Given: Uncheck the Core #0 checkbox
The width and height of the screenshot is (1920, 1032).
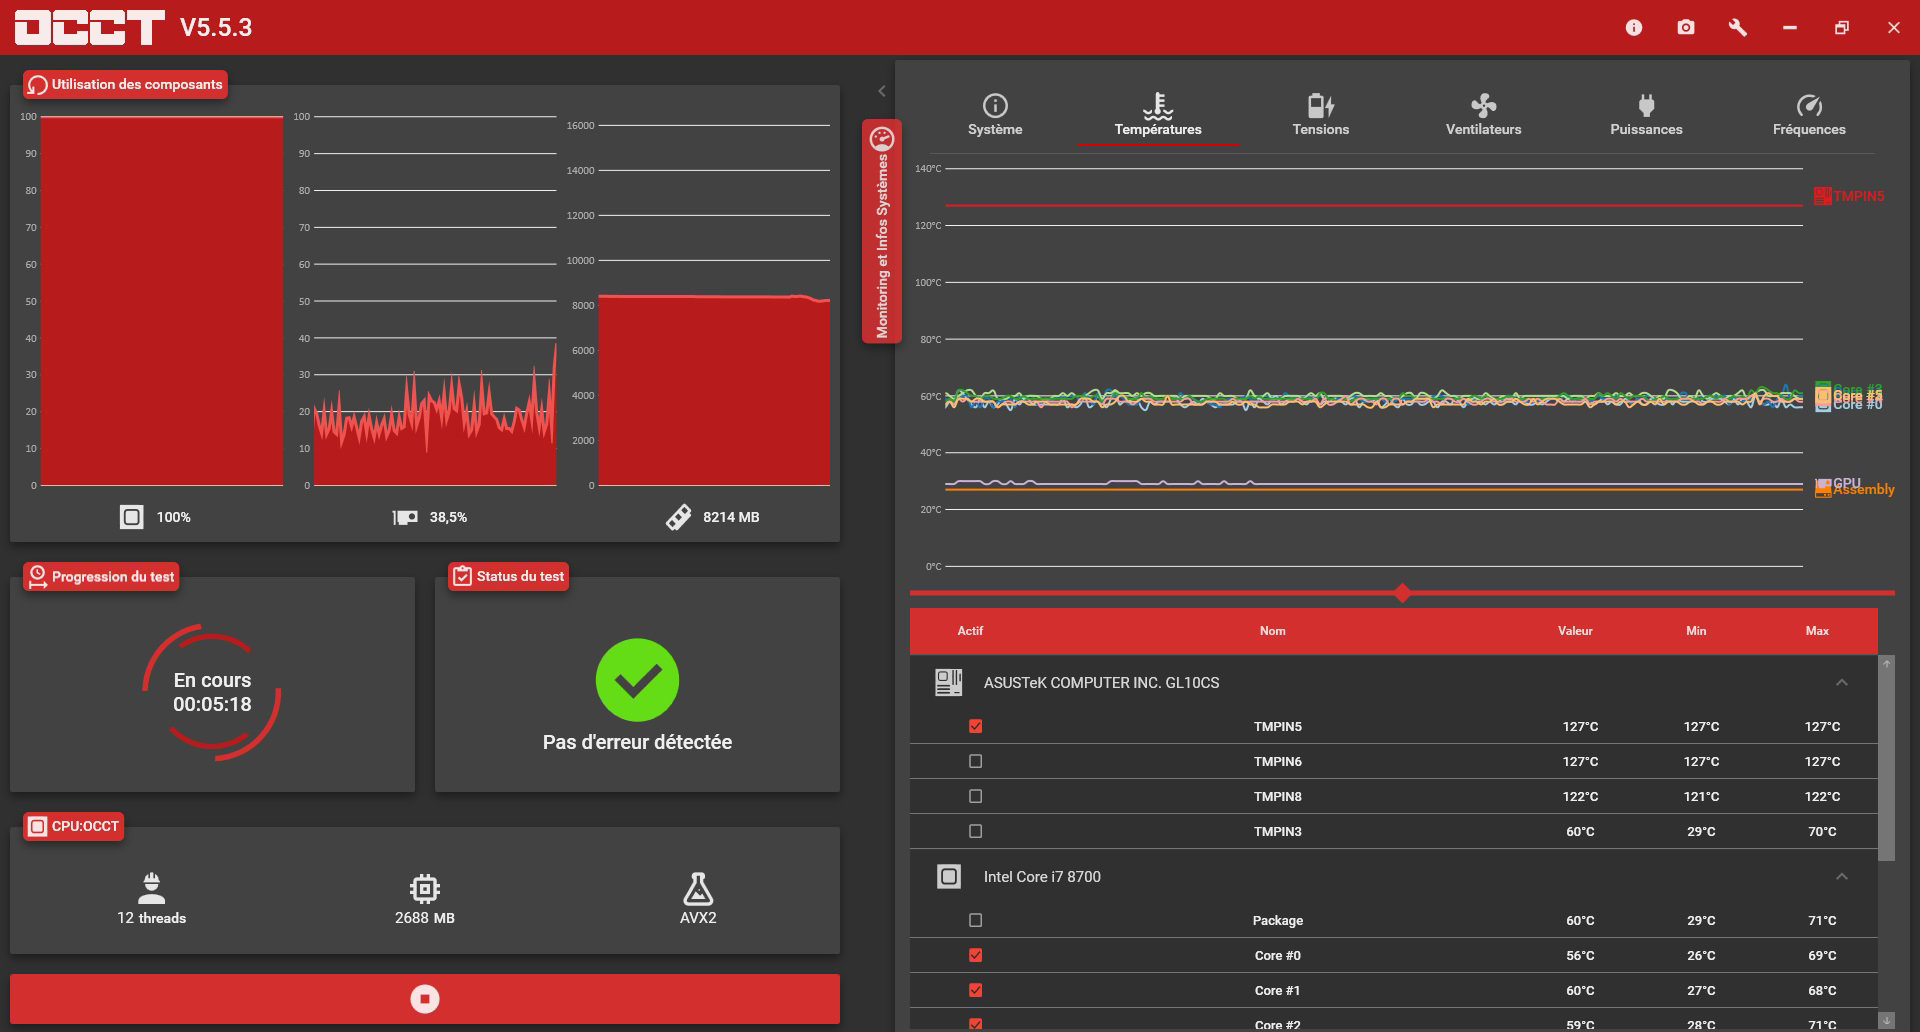Looking at the screenshot, I should (976, 955).
